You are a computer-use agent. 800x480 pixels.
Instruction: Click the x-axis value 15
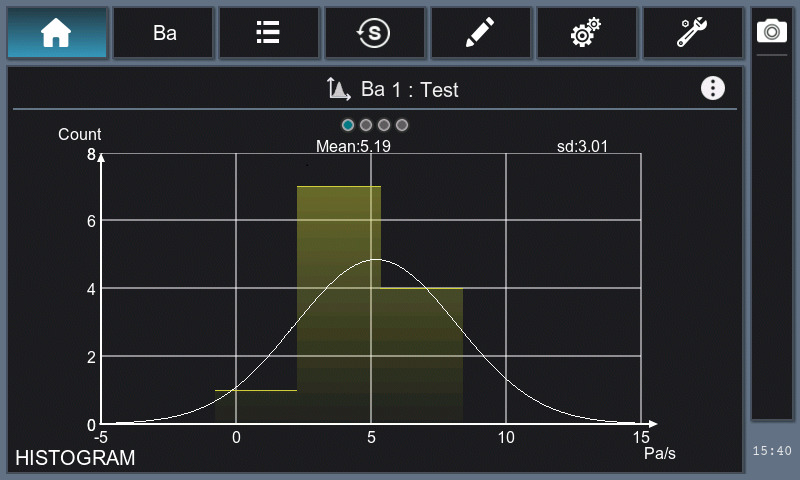641,438
